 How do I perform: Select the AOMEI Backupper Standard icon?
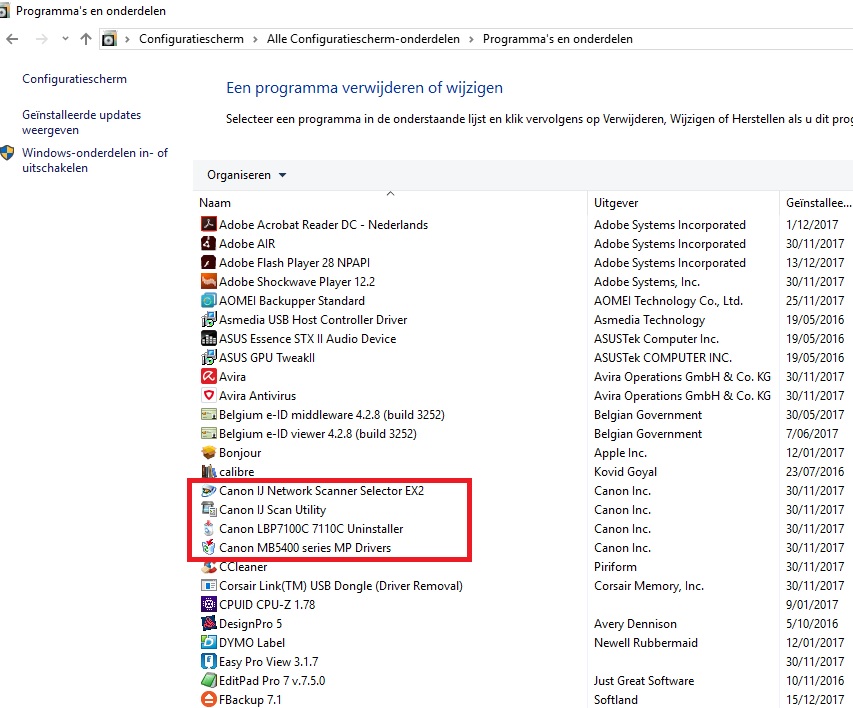click(208, 300)
